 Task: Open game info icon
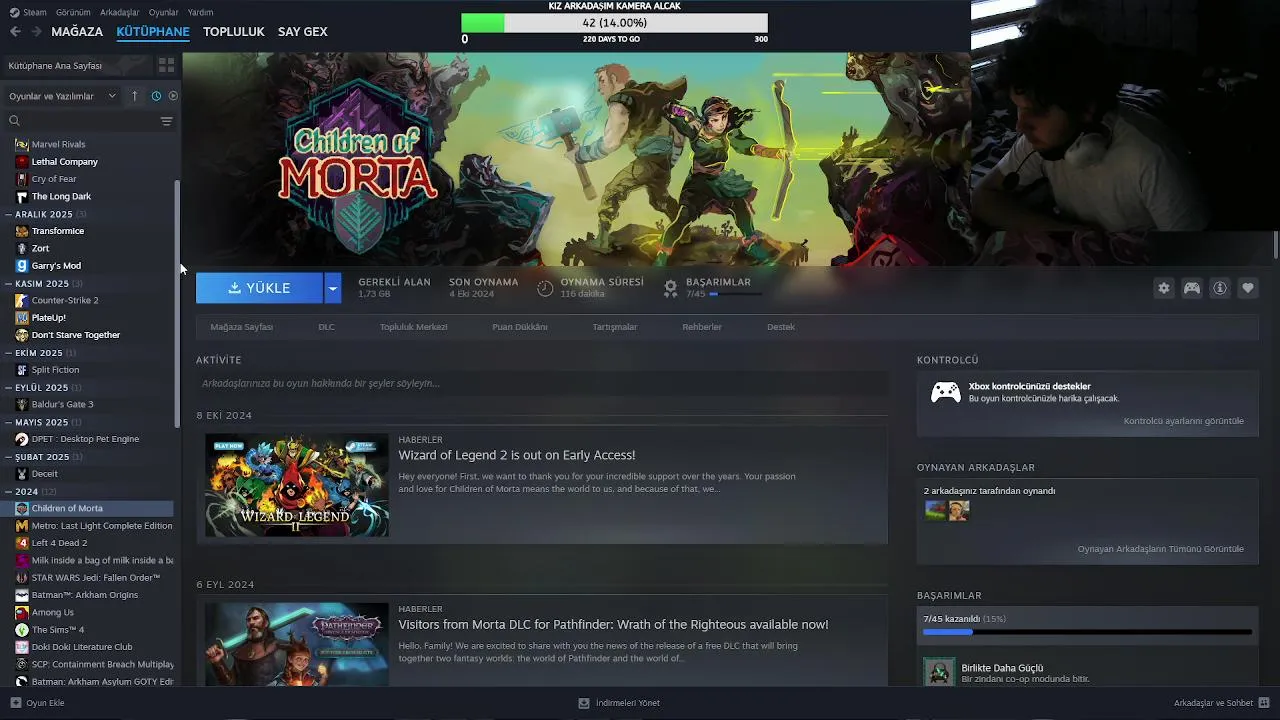1220,288
